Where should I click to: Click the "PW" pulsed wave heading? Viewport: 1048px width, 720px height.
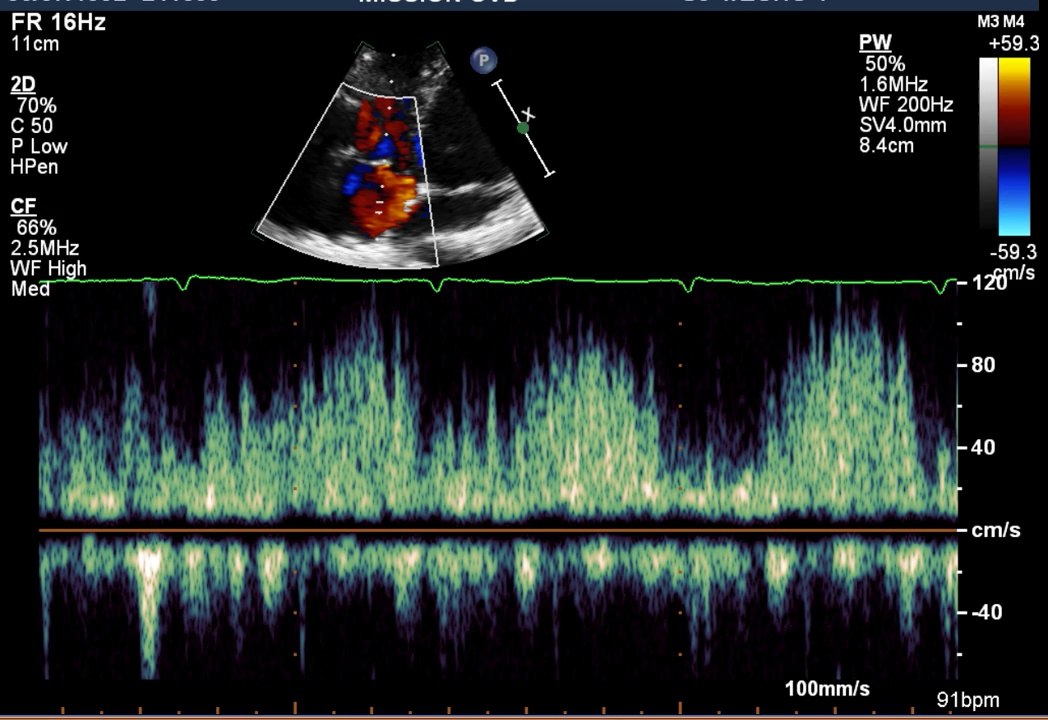(875, 43)
